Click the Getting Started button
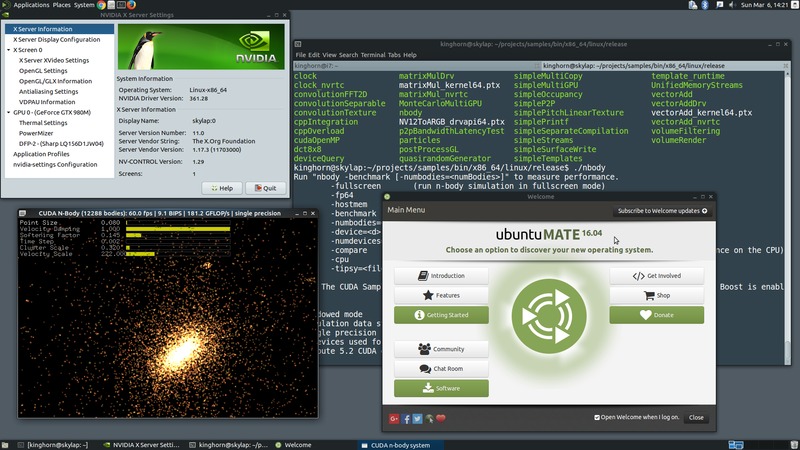Image resolution: width=800 pixels, height=450 pixels. 441,315
